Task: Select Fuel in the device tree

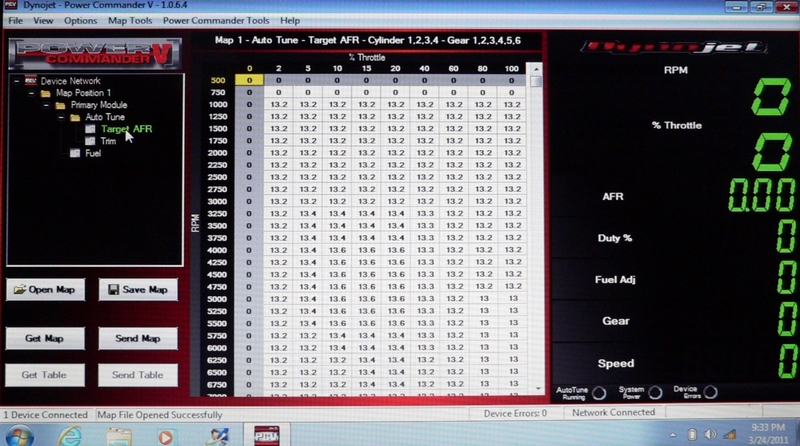Action: click(x=93, y=153)
